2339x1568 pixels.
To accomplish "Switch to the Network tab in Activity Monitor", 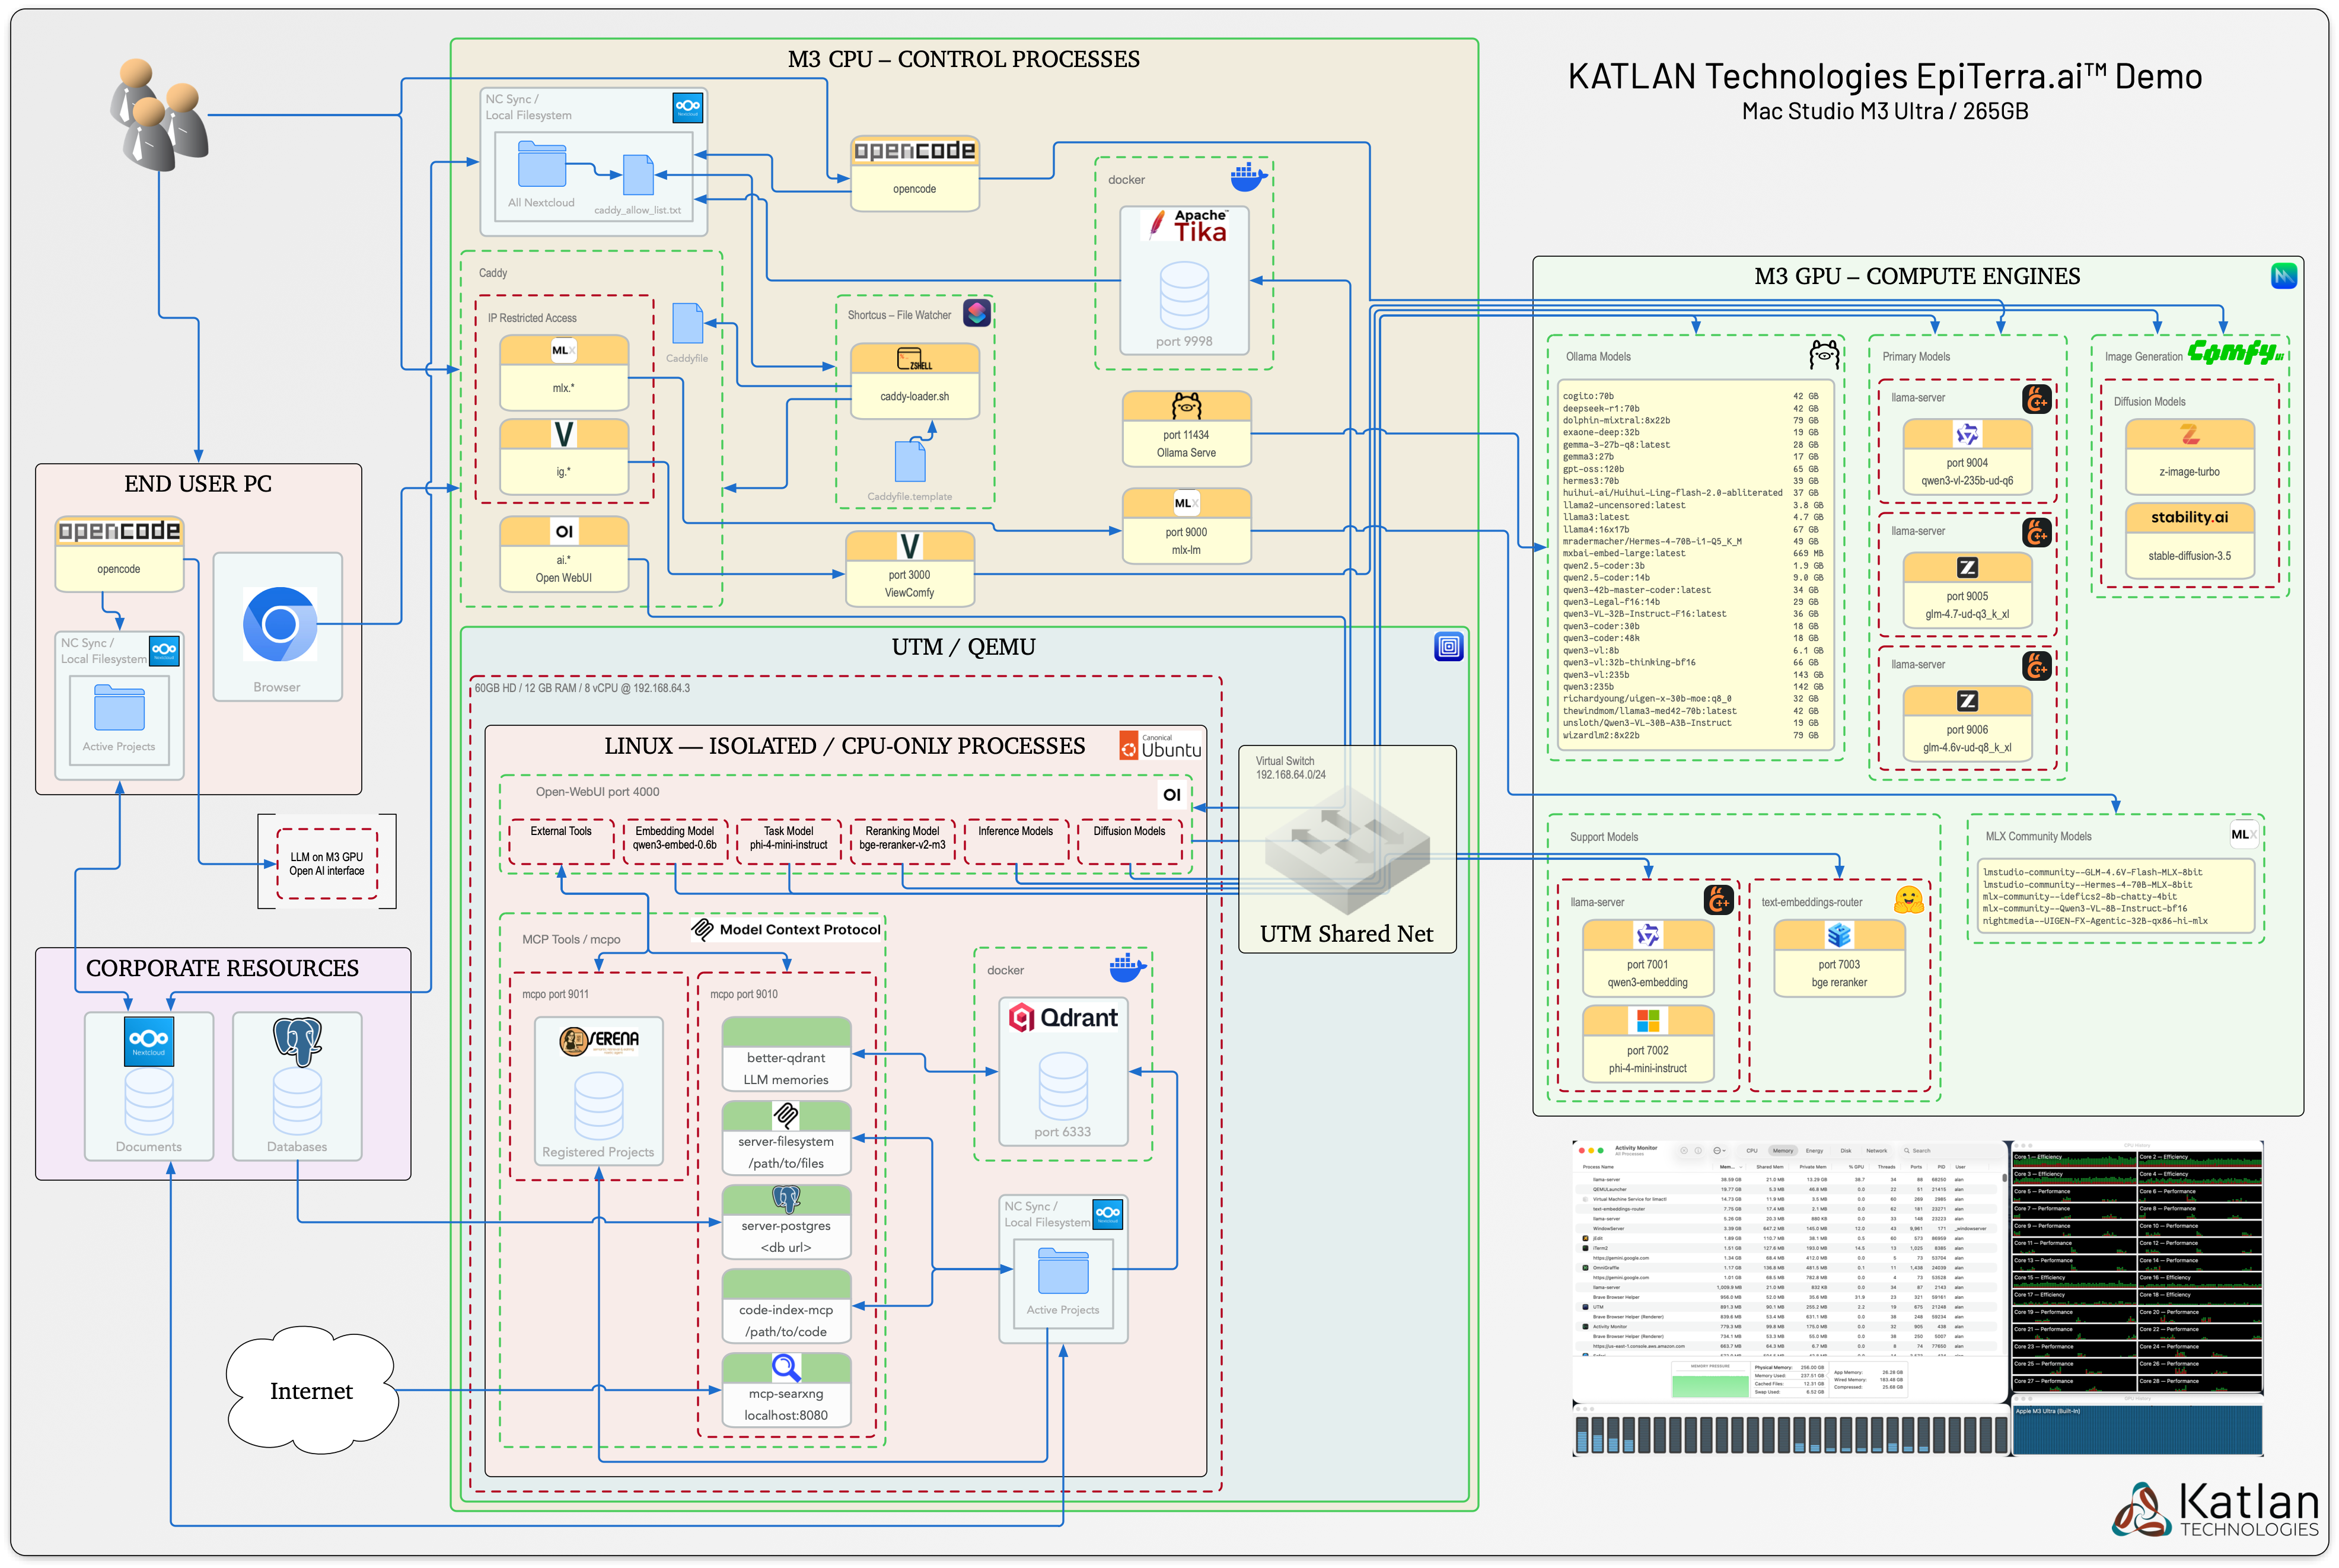I will tap(1877, 1151).
